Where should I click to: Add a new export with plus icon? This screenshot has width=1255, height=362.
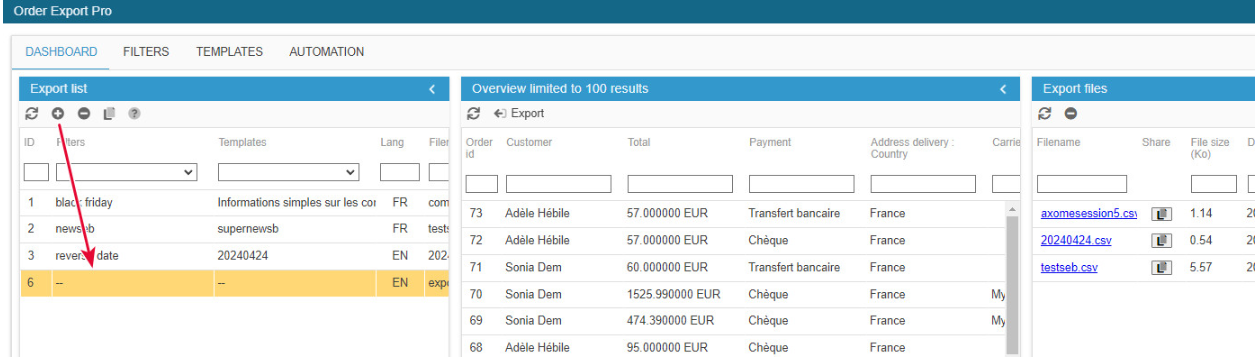[x=58, y=114]
